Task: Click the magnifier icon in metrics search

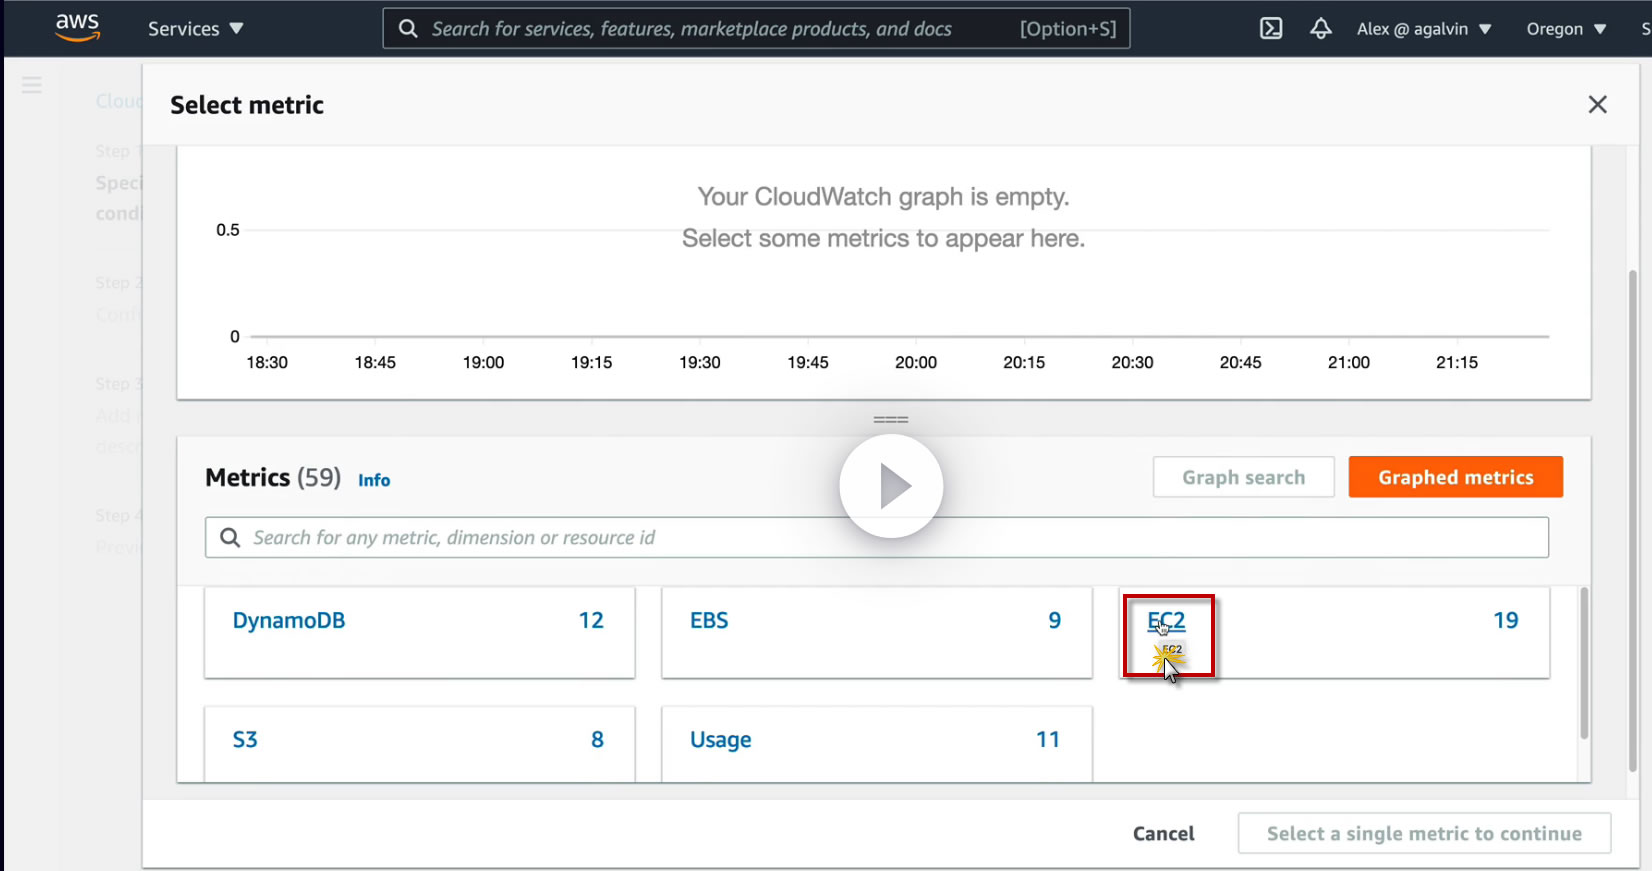Action: tap(230, 538)
